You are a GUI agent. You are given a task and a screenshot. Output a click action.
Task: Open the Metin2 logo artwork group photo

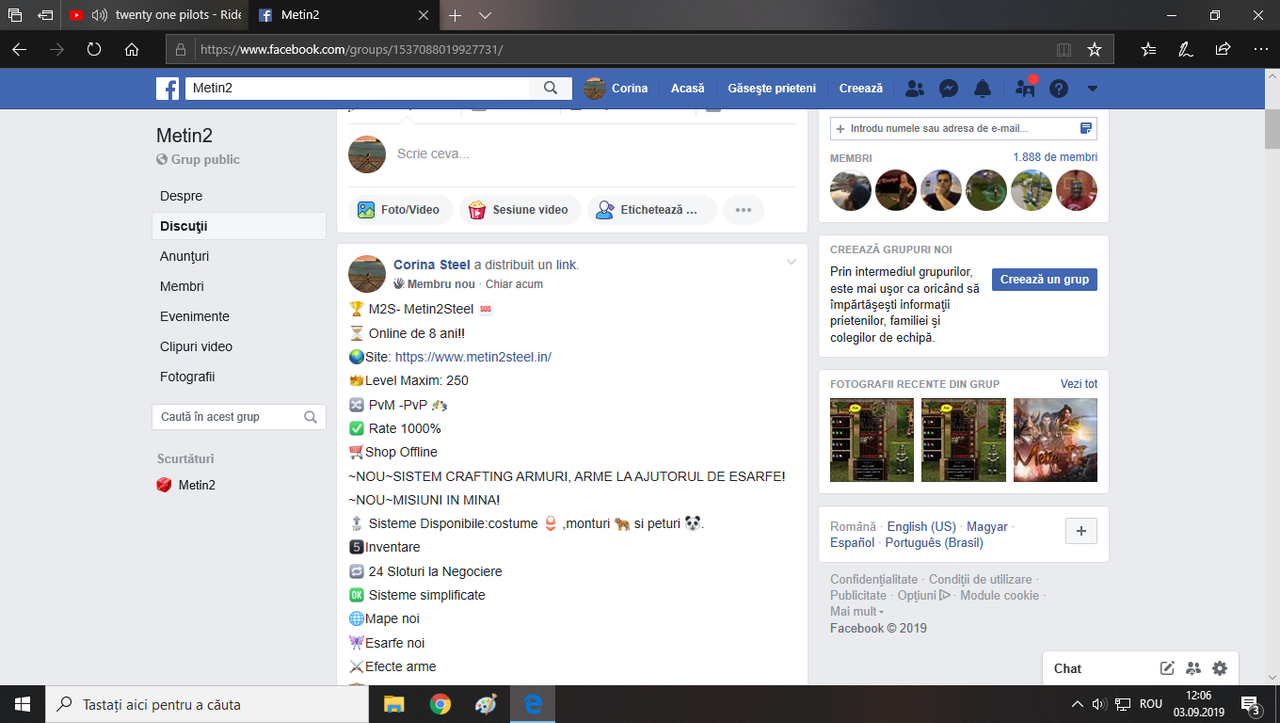[1055, 440]
